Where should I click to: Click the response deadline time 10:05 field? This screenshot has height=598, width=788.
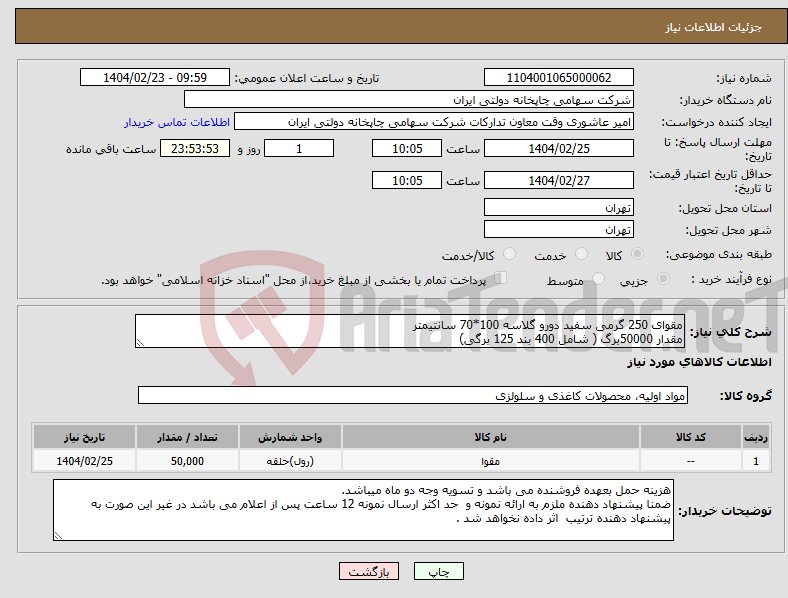407,149
